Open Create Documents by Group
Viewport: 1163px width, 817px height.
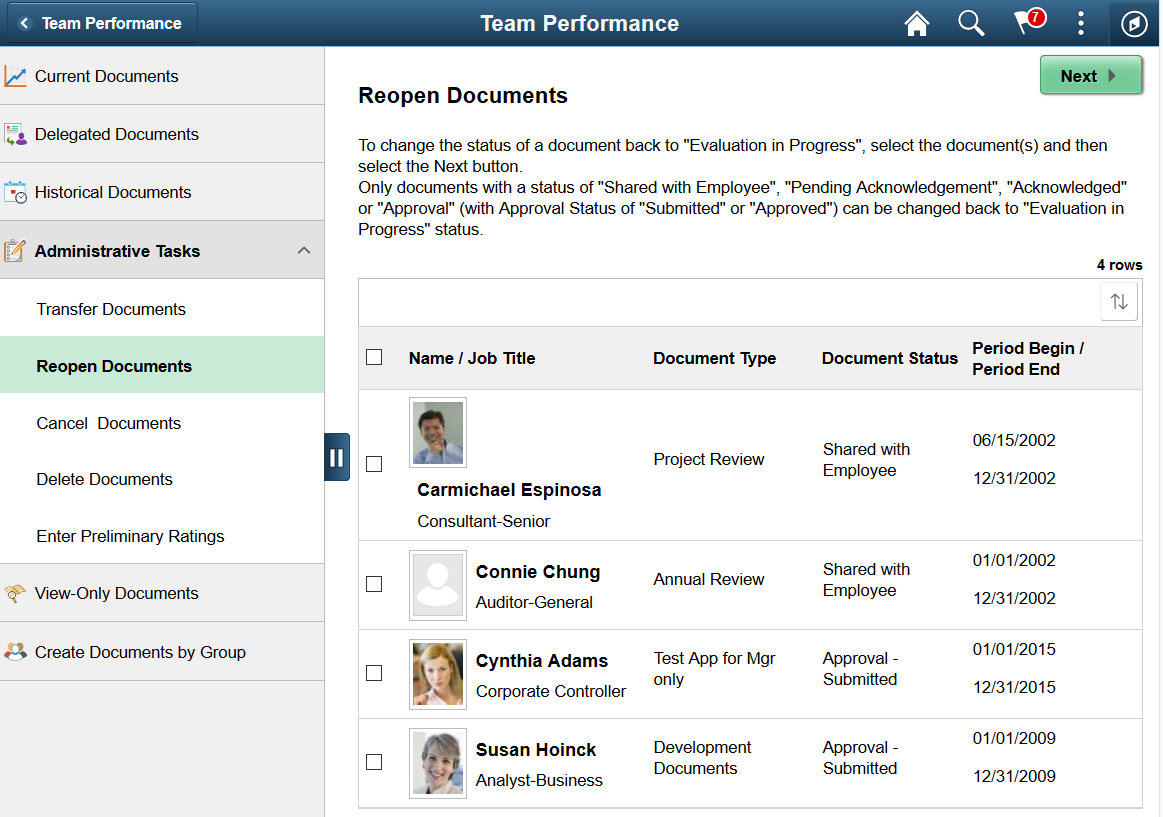[x=162, y=652]
